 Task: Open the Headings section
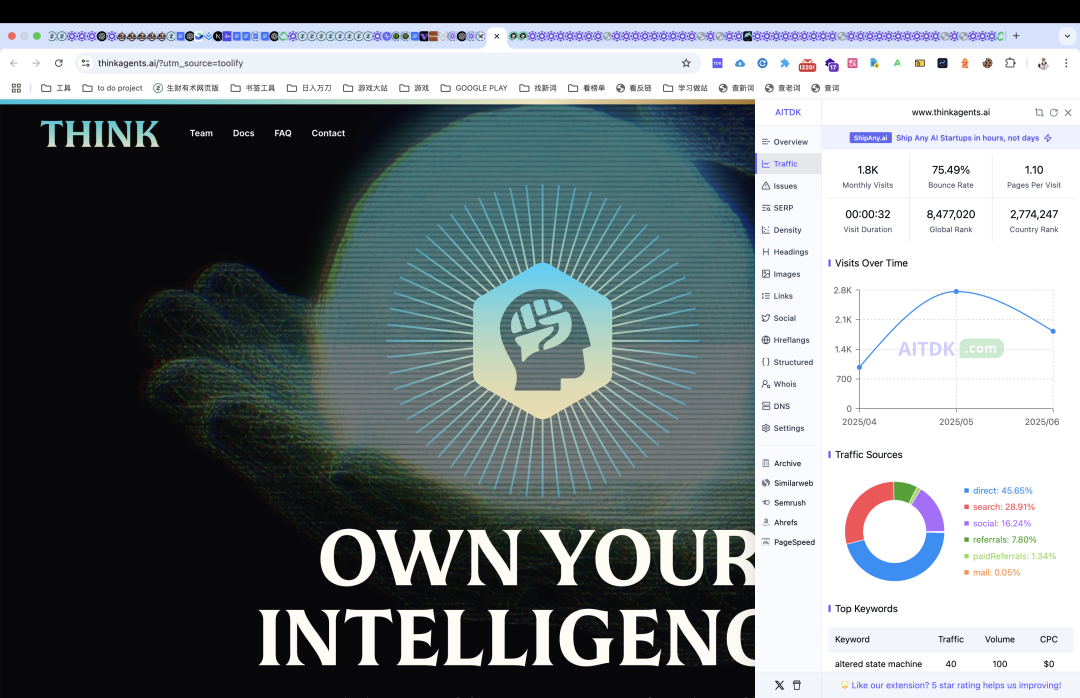[x=785, y=252]
